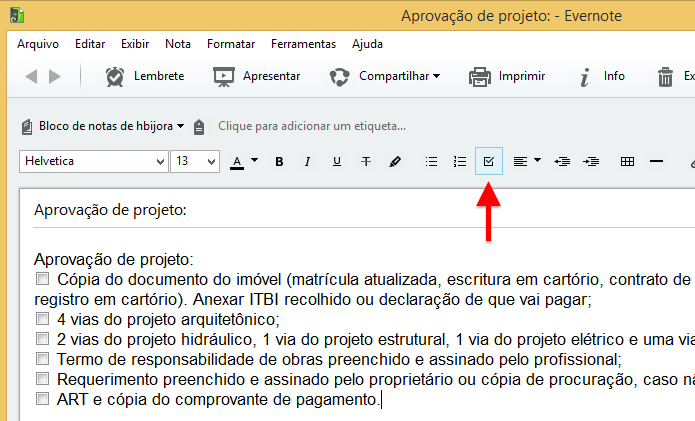Toggle italic formatting
The image size is (695, 421).
(x=307, y=162)
